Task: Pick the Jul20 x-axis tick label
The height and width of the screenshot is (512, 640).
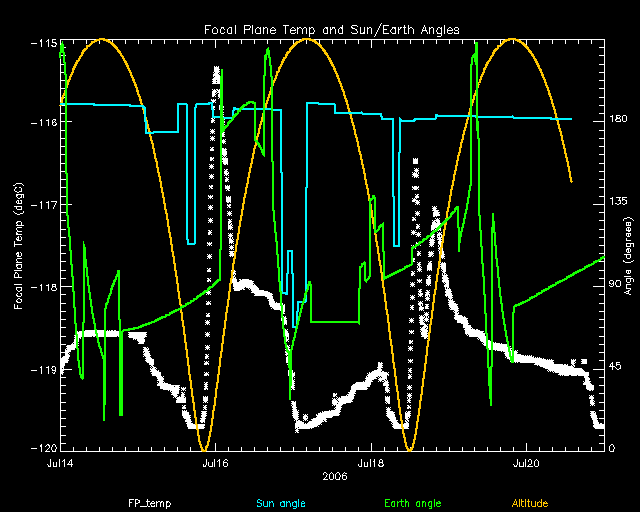Action: point(526,464)
